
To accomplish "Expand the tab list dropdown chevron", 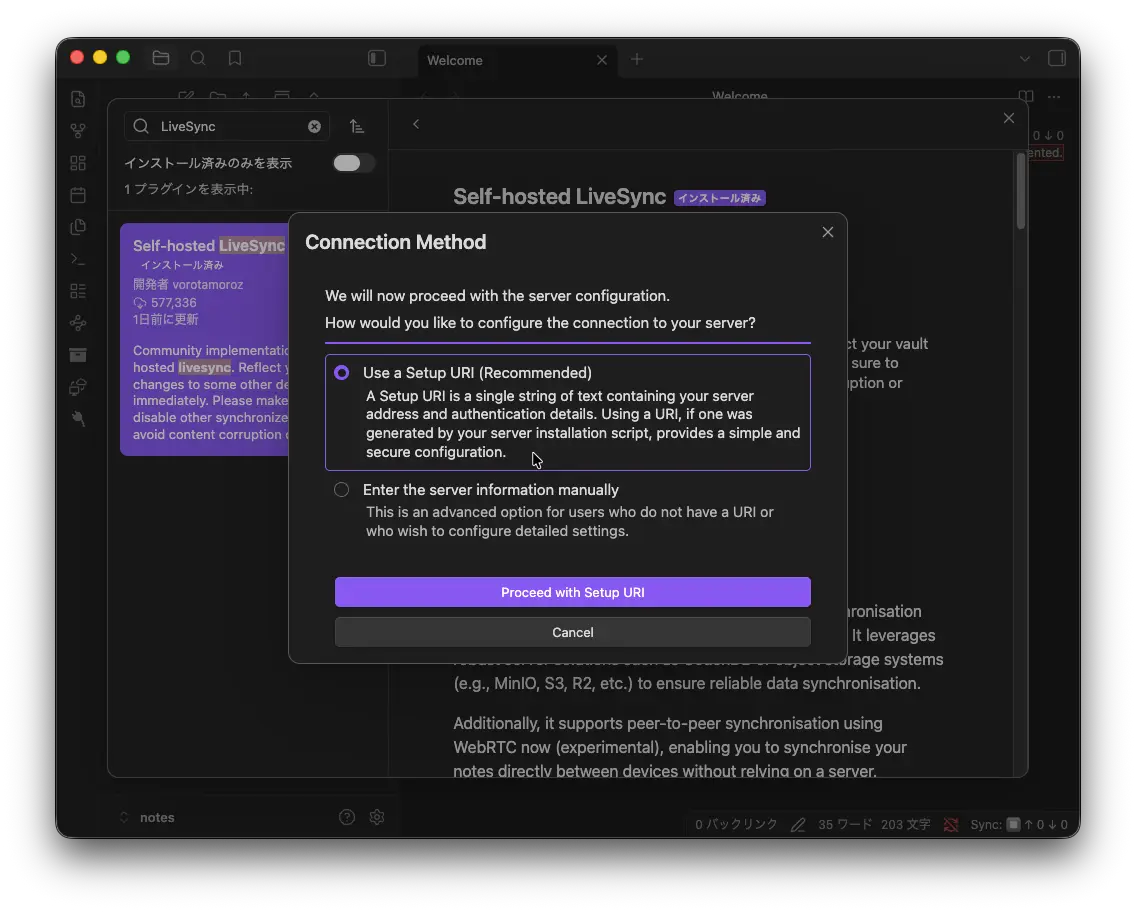I will [x=1024, y=59].
